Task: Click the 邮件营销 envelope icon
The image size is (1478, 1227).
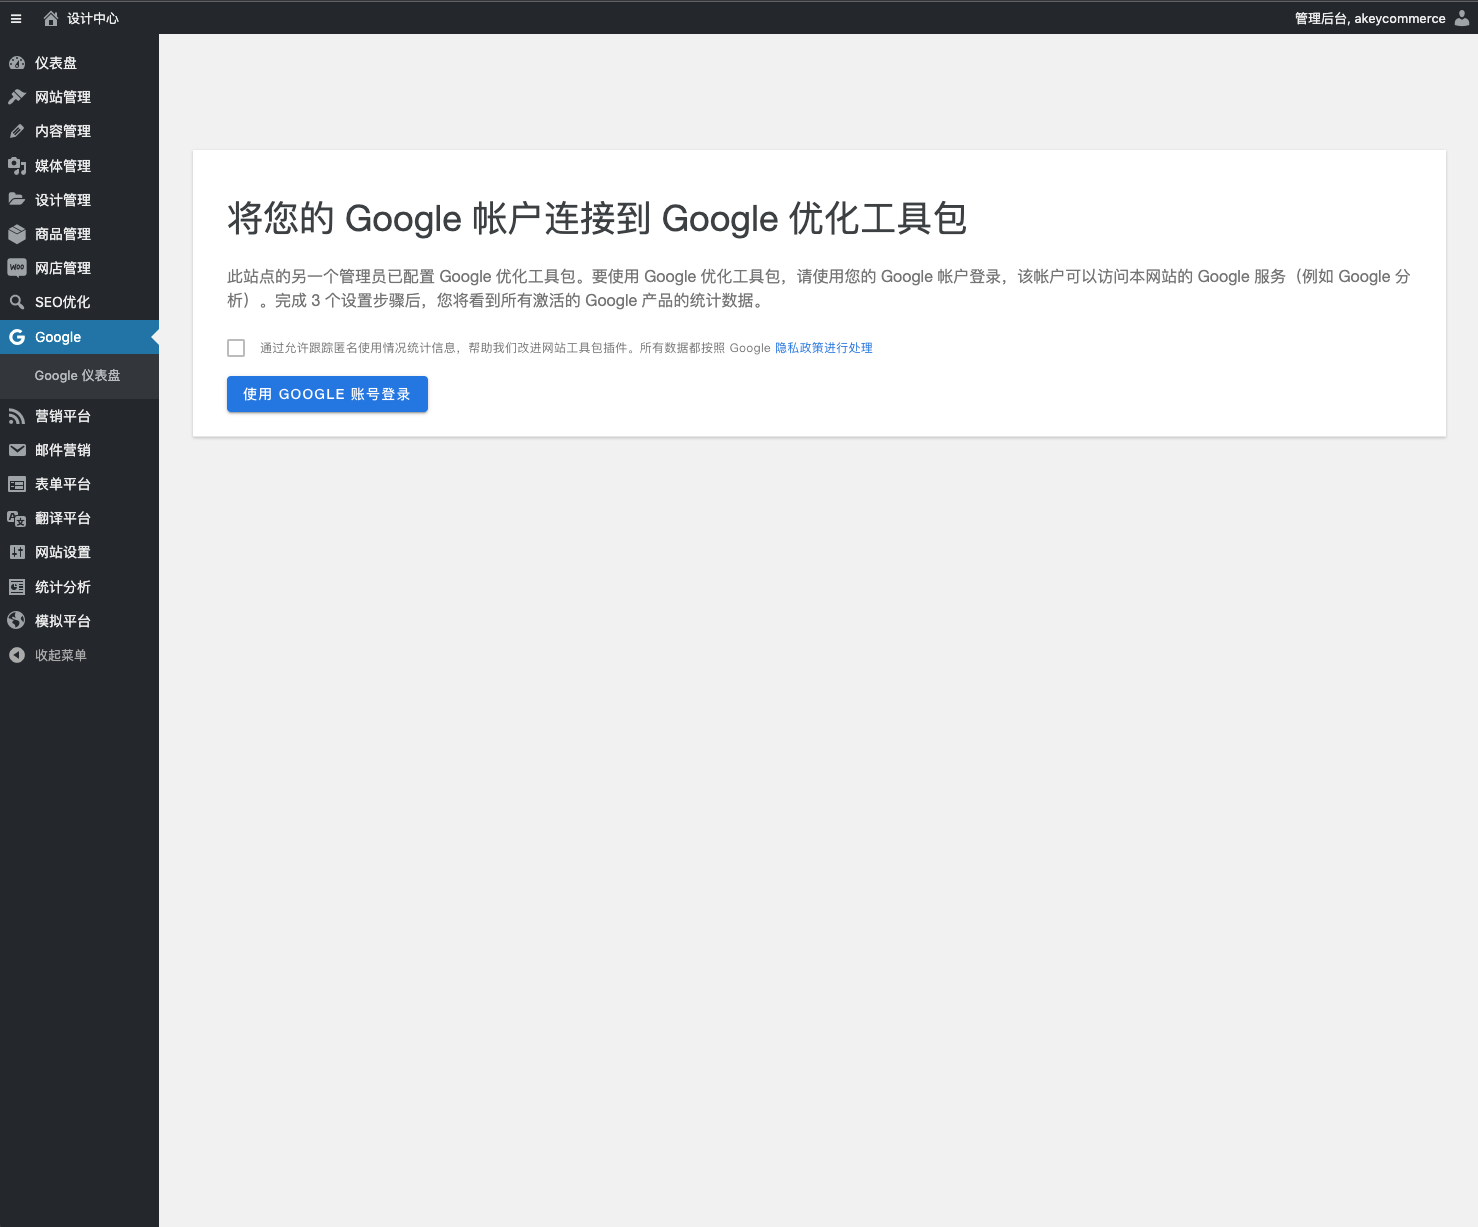Action: click(x=17, y=450)
